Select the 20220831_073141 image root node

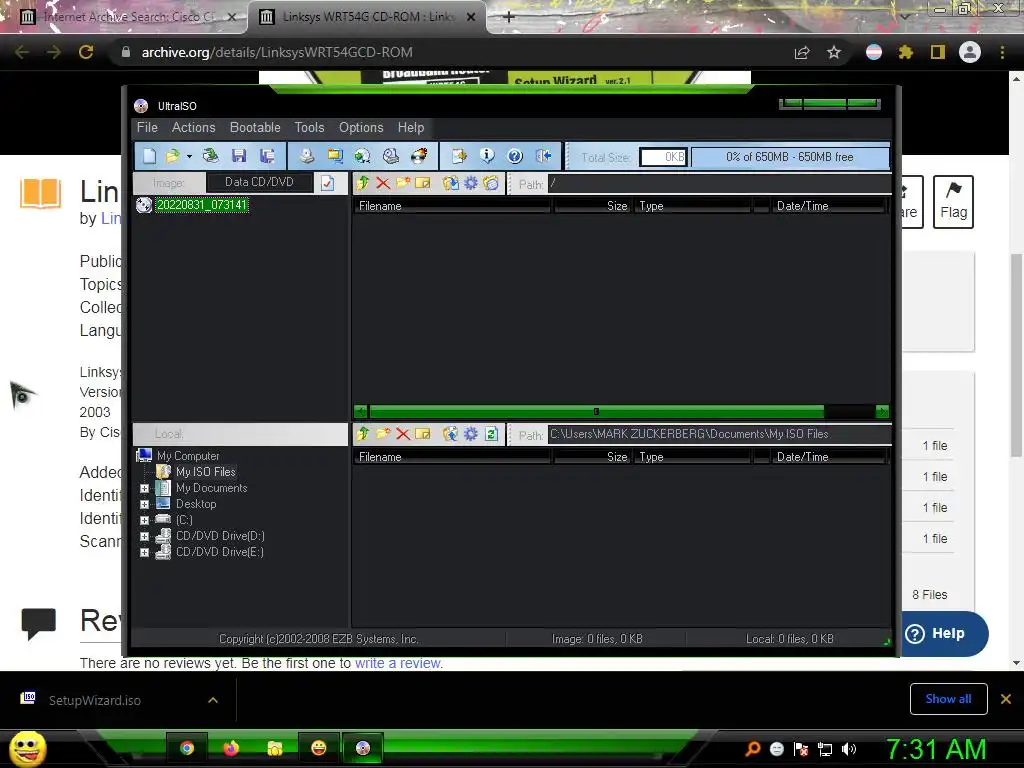(x=202, y=205)
